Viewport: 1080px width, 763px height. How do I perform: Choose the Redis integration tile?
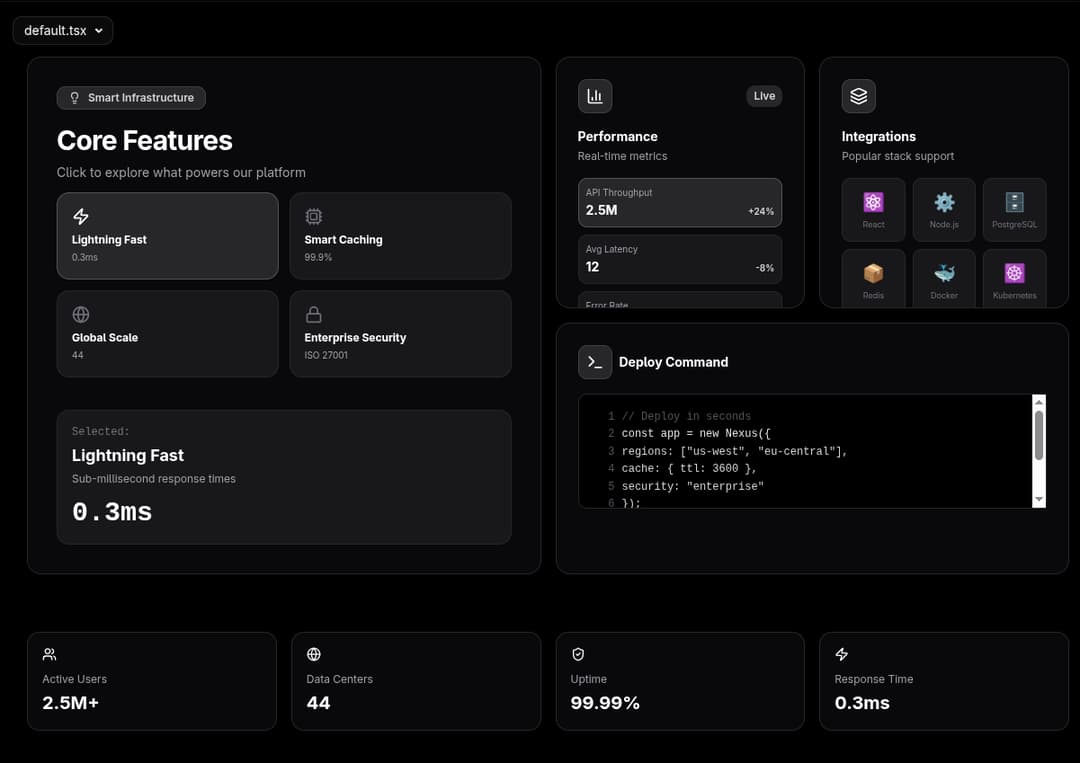click(873, 278)
